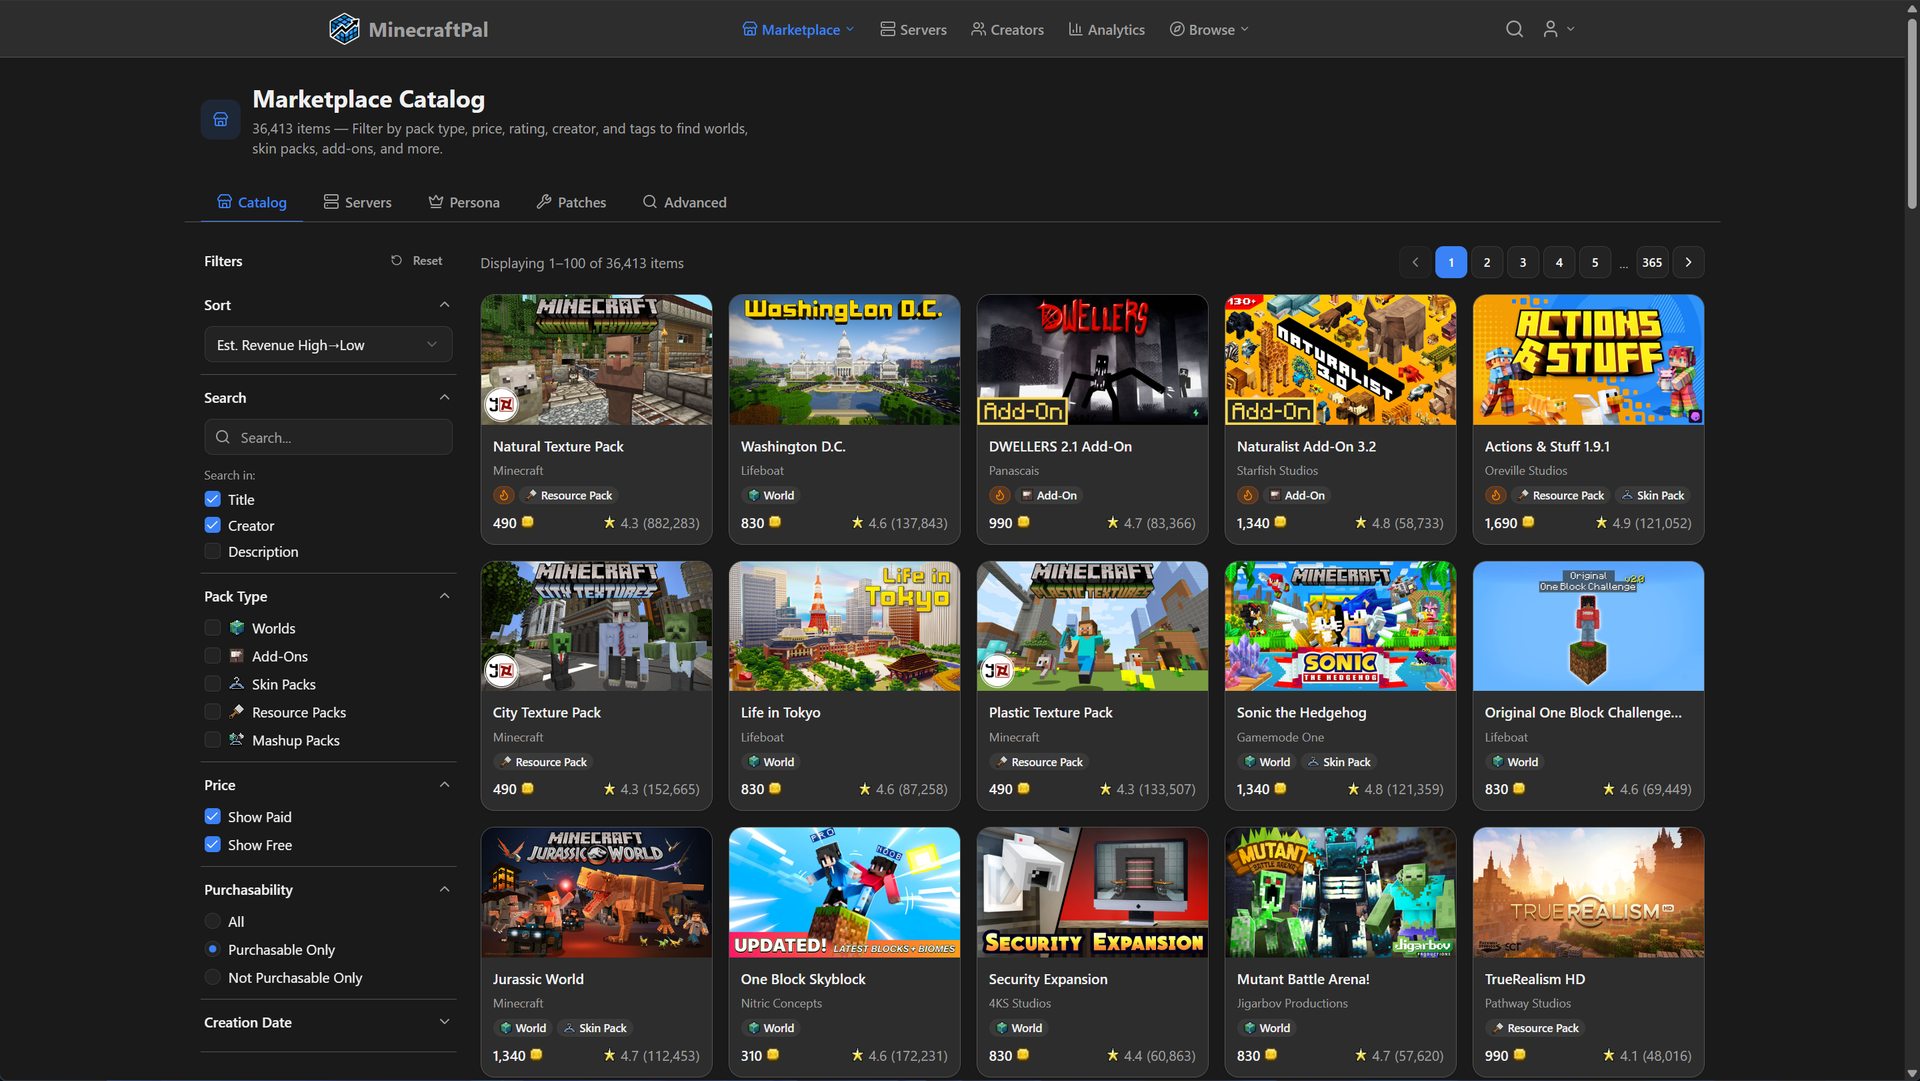The image size is (1920, 1081).
Task: Click inside the Search filter input field
Action: (x=328, y=437)
